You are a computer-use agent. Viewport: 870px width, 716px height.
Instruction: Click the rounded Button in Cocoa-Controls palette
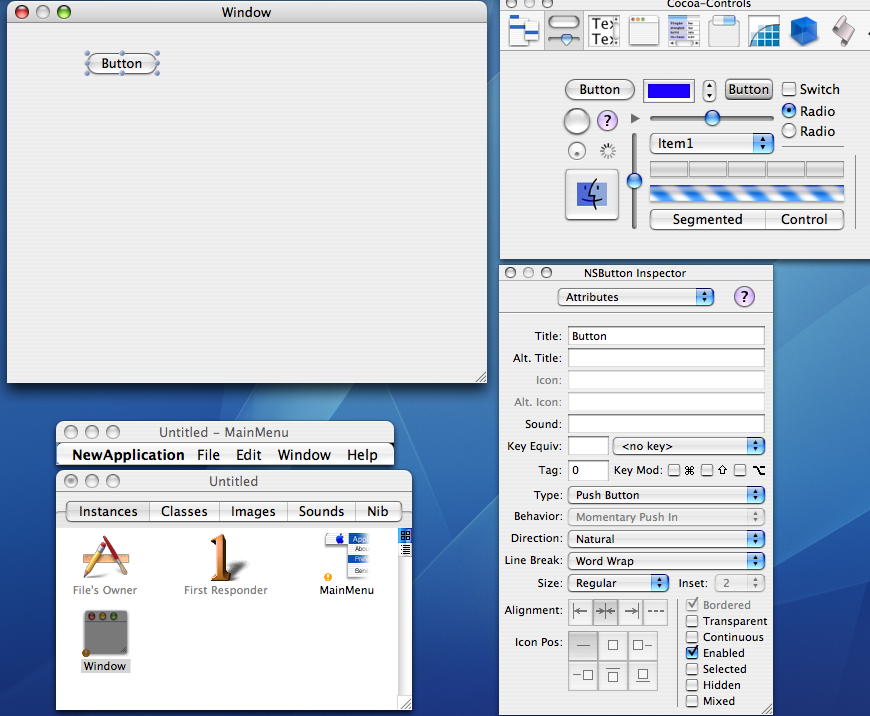[600, 89]
